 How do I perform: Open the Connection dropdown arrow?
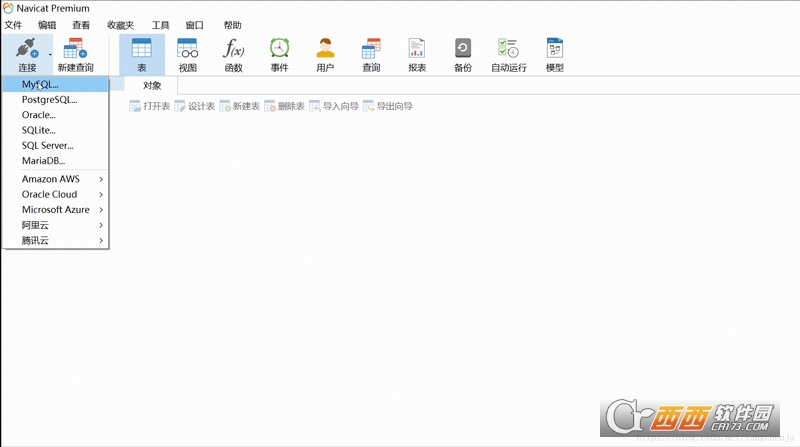50,54
